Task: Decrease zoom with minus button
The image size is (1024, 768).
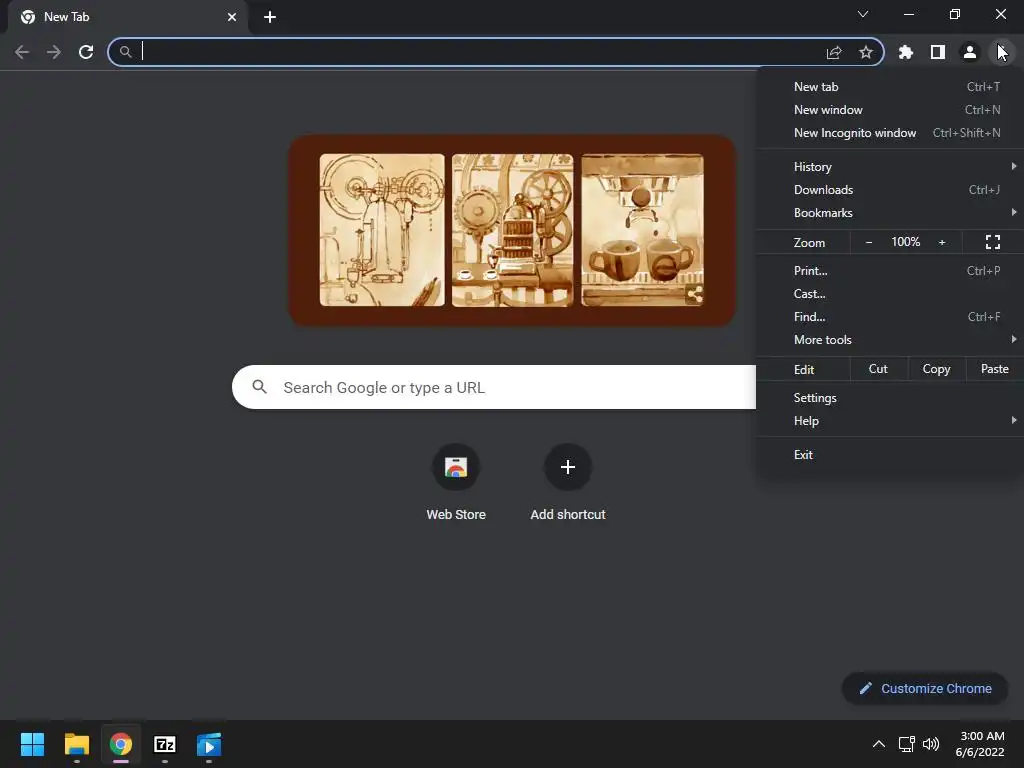Action: (869, 242)
